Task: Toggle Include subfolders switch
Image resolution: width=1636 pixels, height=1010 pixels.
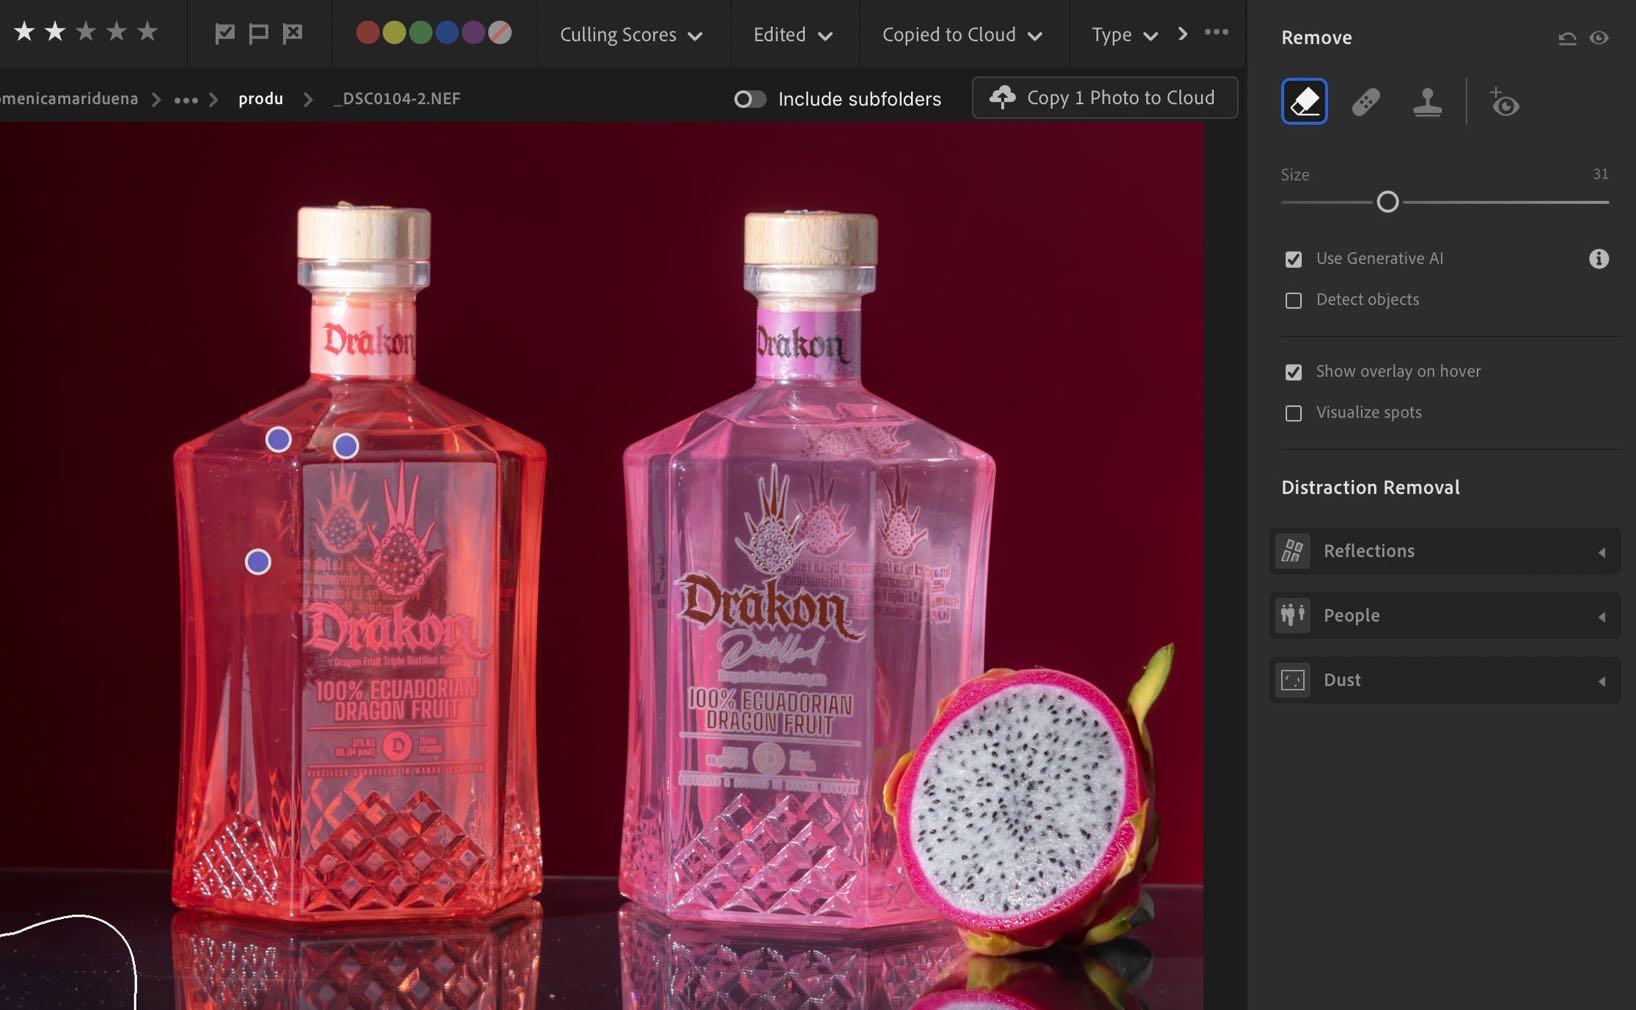Action: tap(749, 99)
